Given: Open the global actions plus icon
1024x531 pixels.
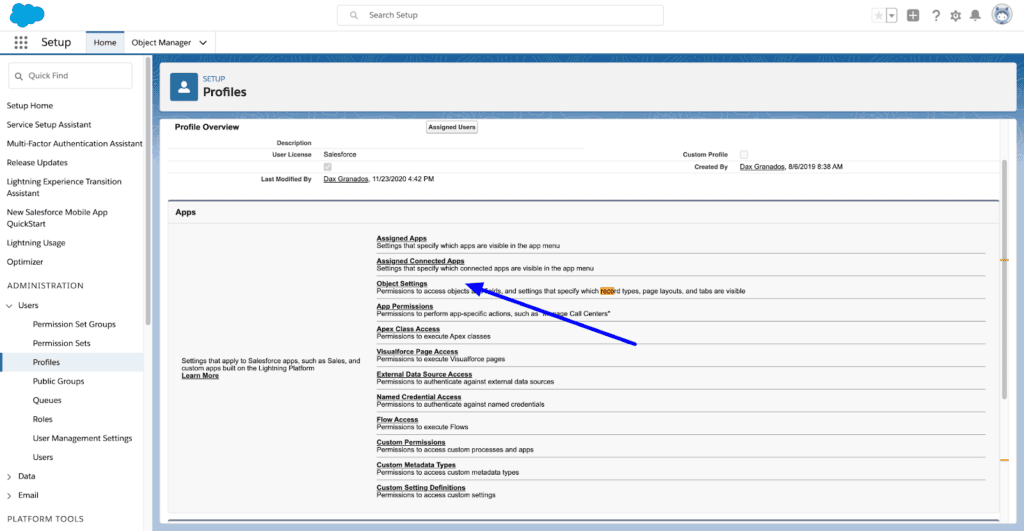Looking at the screenshot, I should tap(913, 15).
